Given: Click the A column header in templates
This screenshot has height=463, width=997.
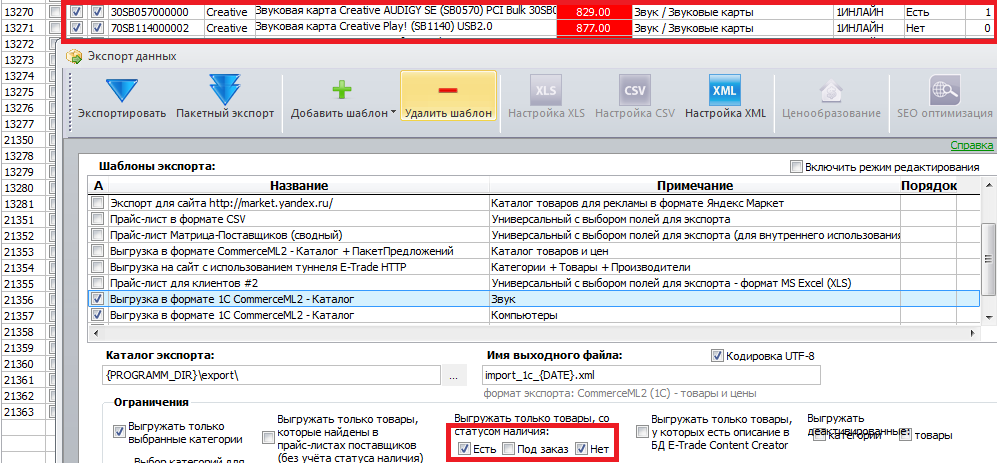Looking at the screenshot, I should pos(98,186).
